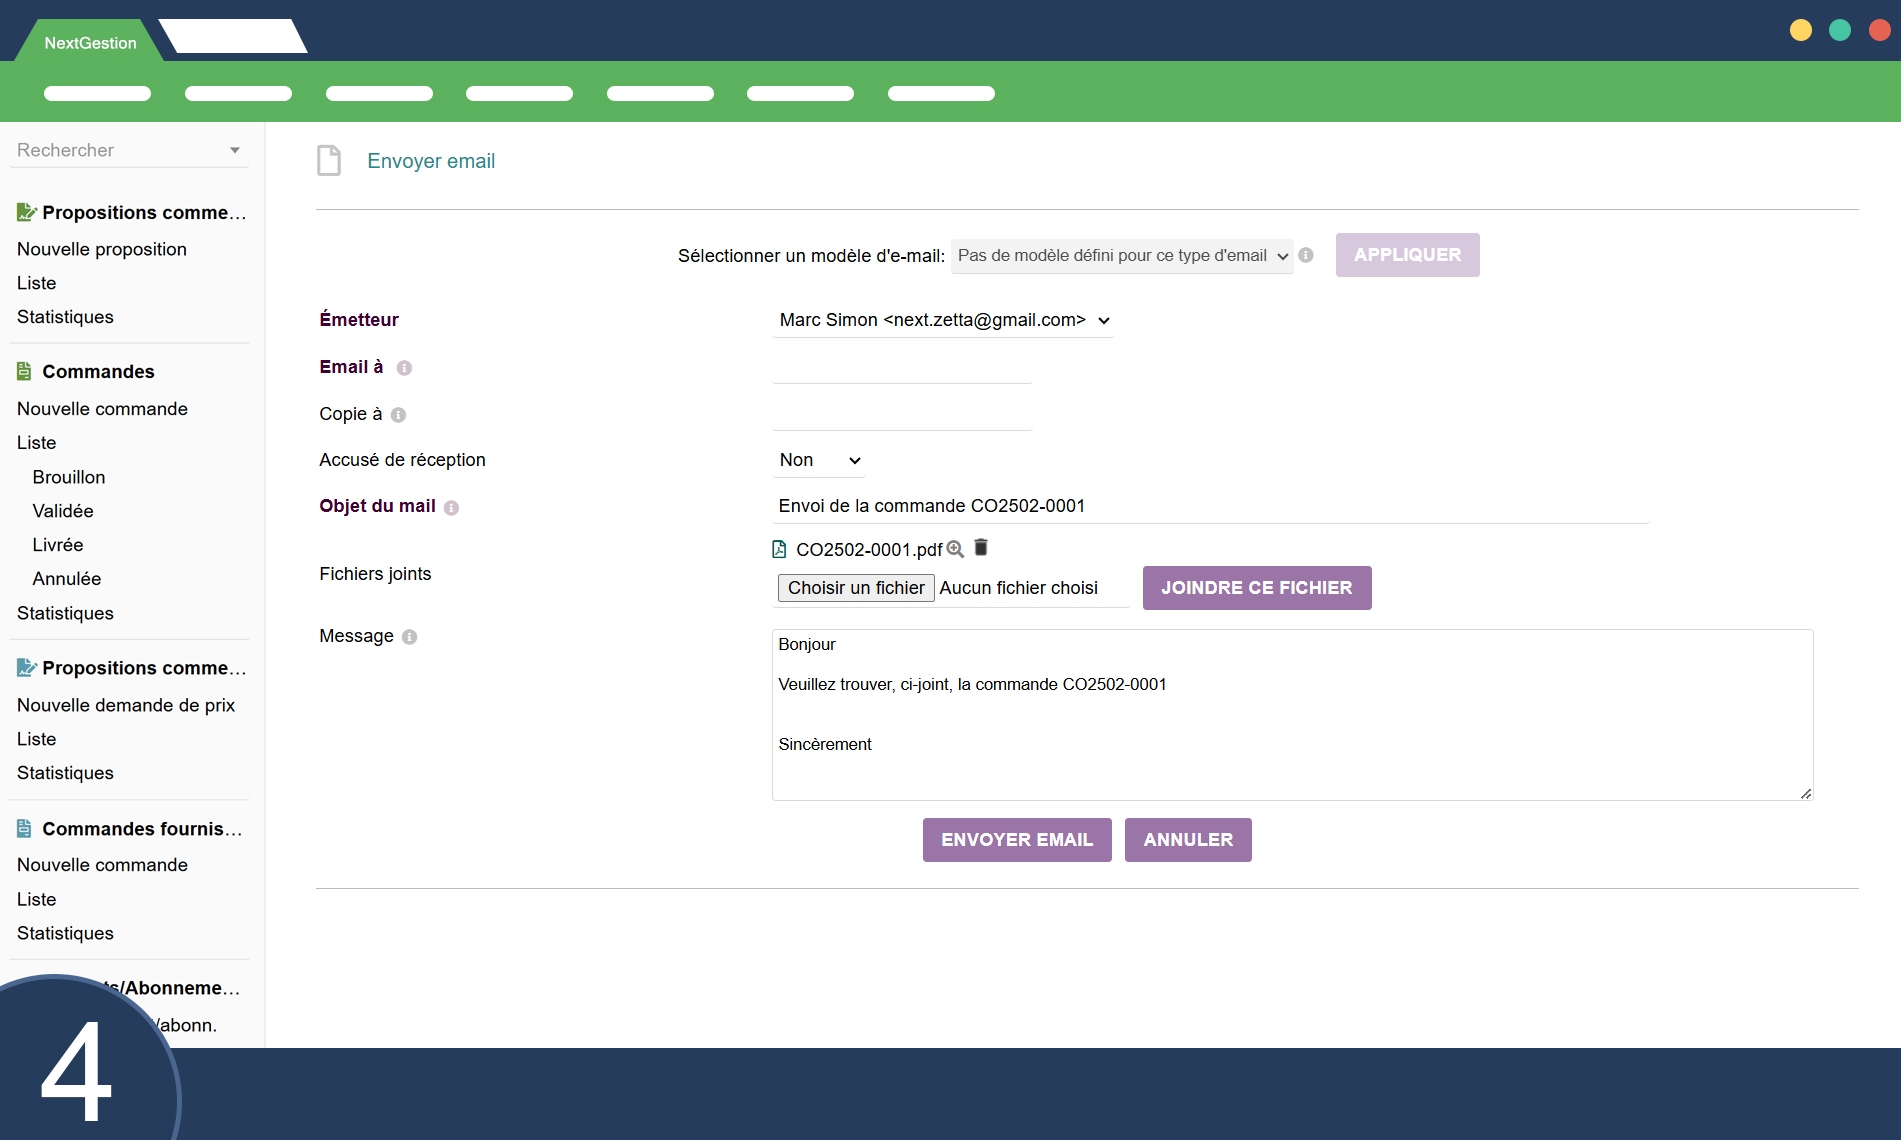1901x1140 pixels.
Task: Click the magnifier preview icon beside CO2502-0001.pdf
Action: tap(955, 549)
